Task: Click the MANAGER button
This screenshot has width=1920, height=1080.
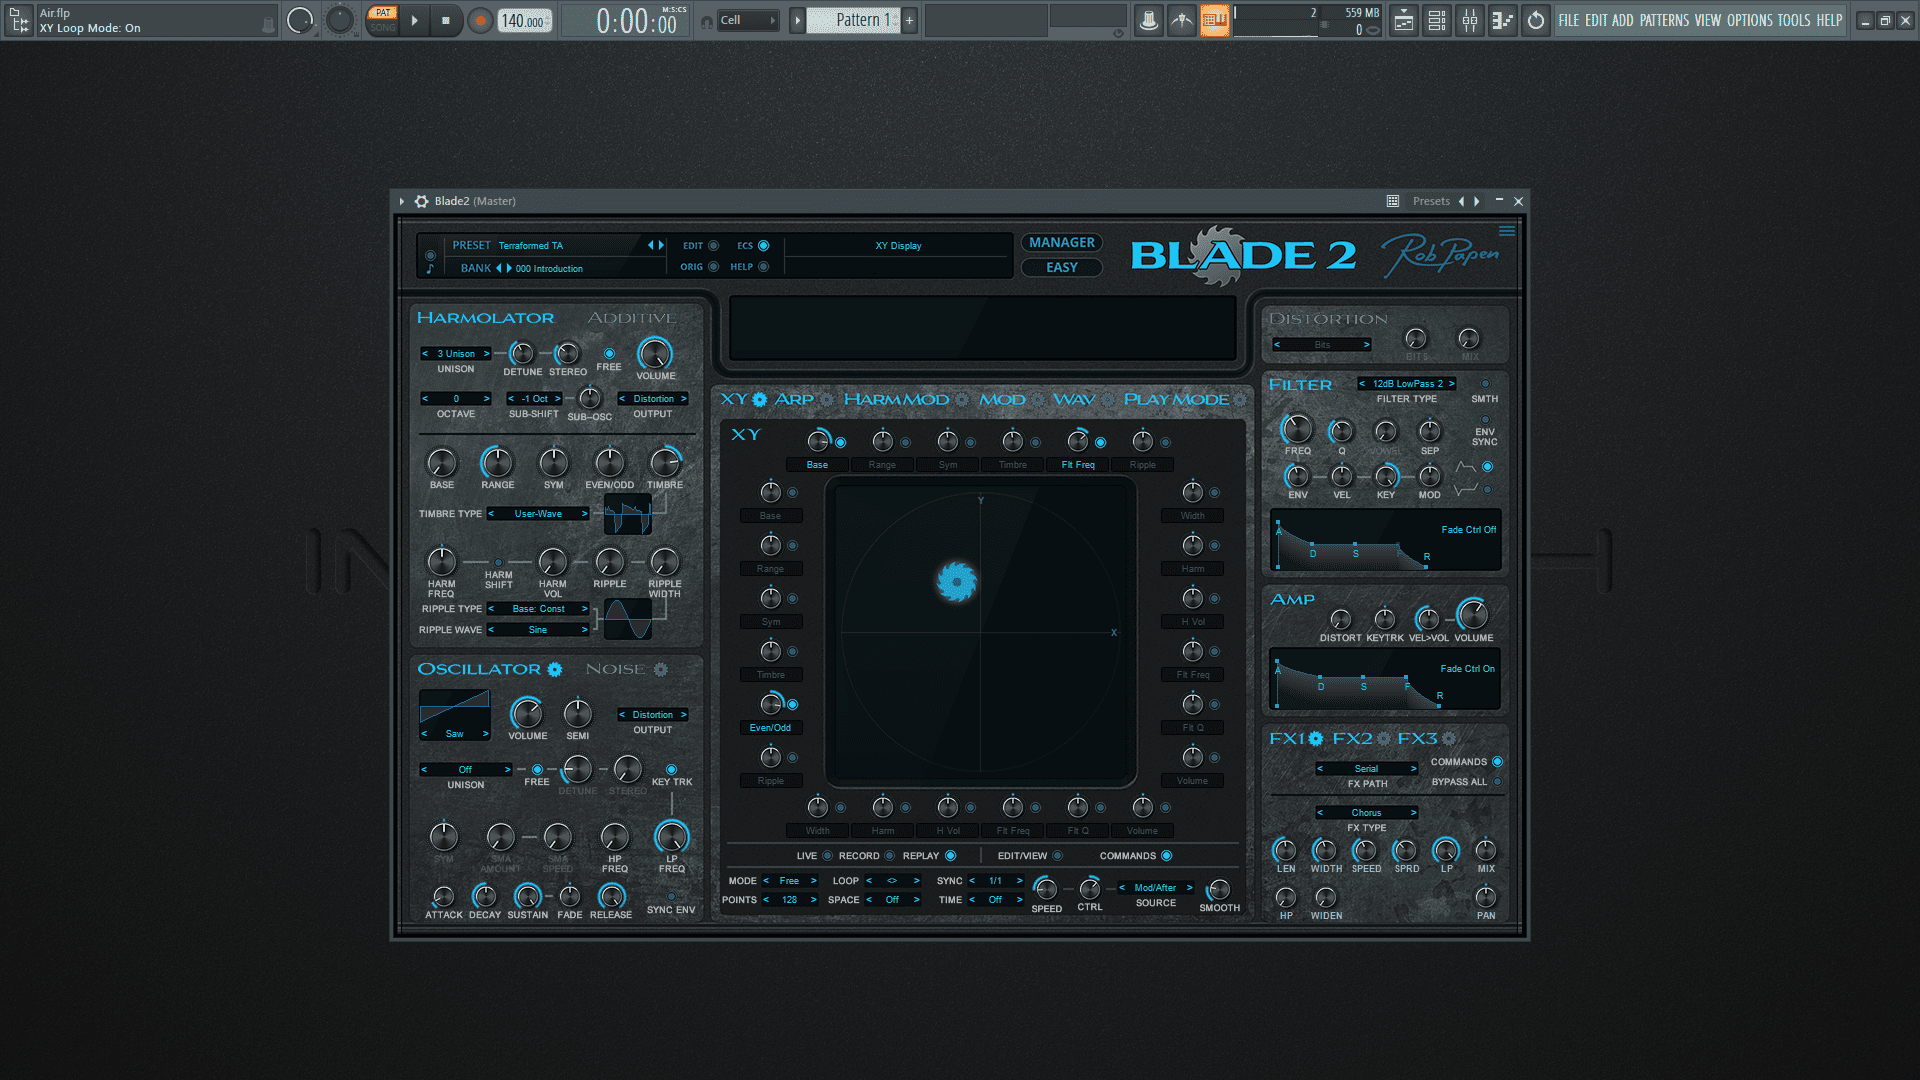Action: tap(1061, 243)
